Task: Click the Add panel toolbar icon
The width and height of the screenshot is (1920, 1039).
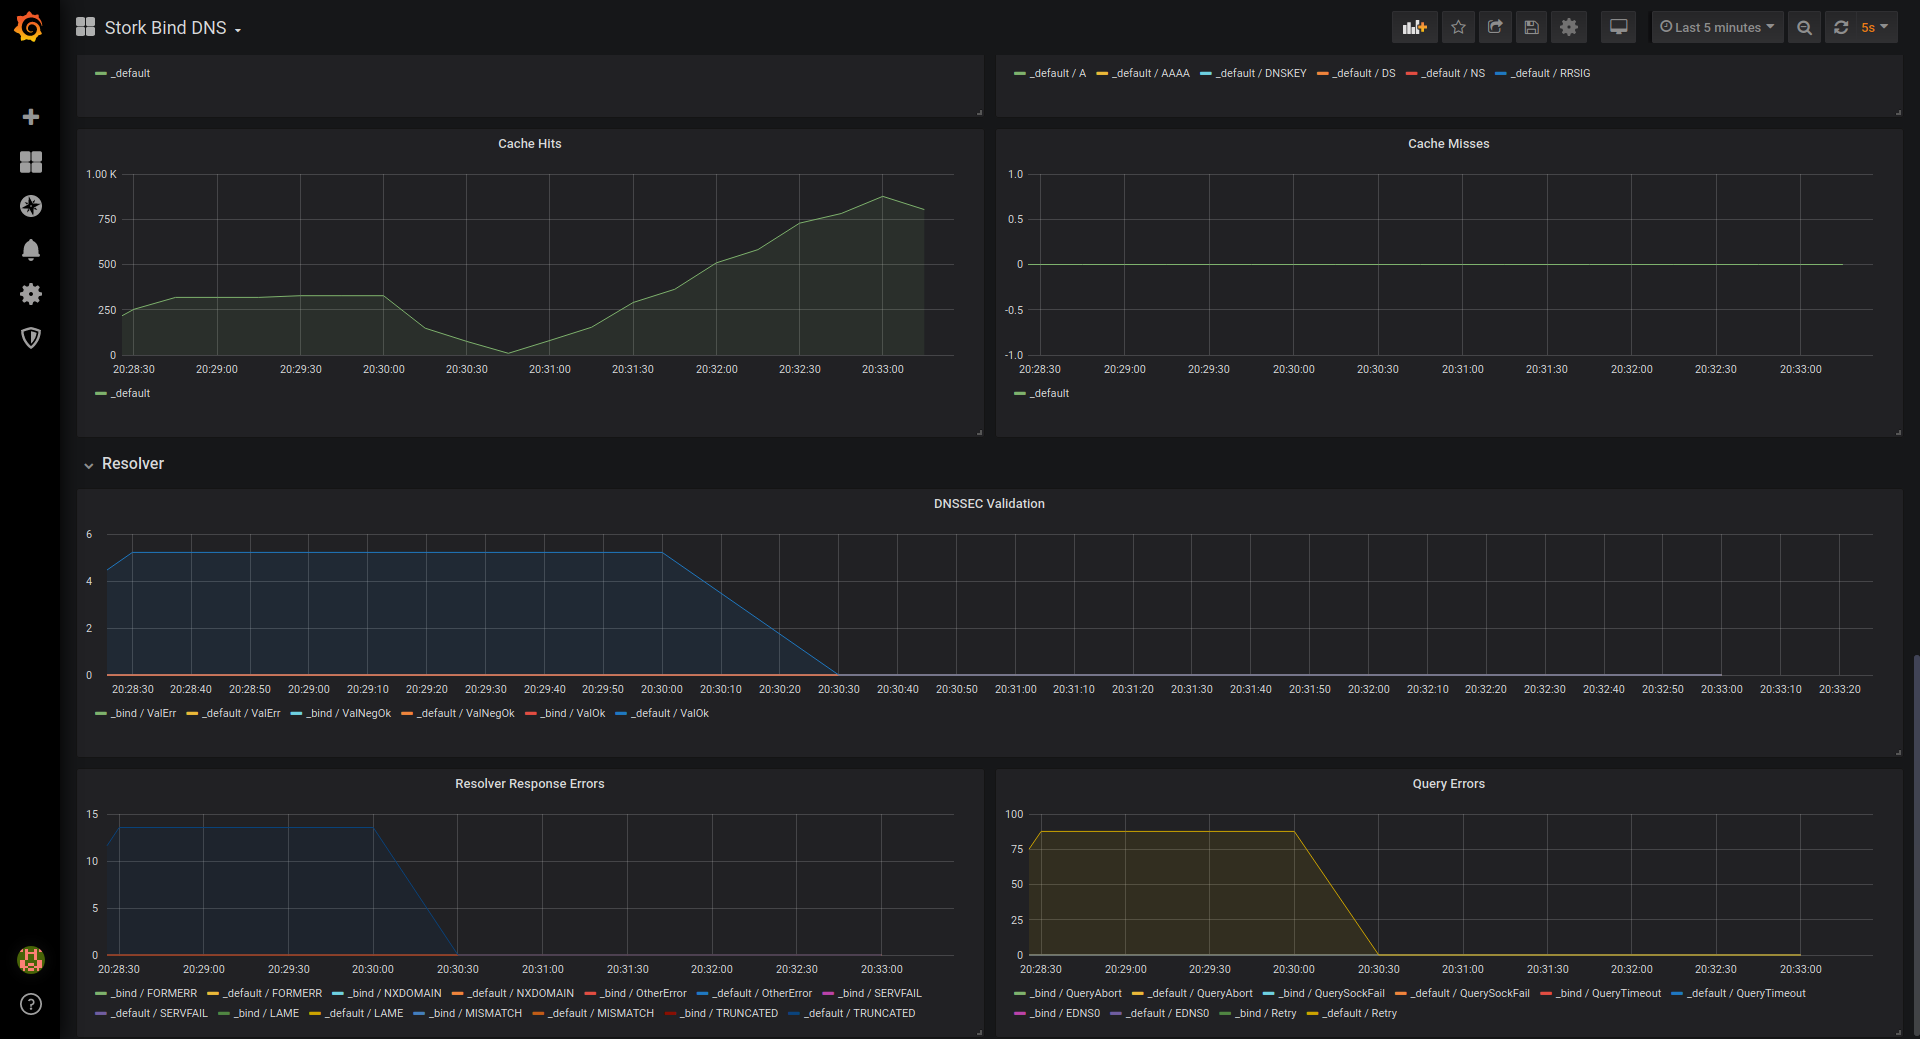Action: pyautogui.click(x=1414, y=27)
